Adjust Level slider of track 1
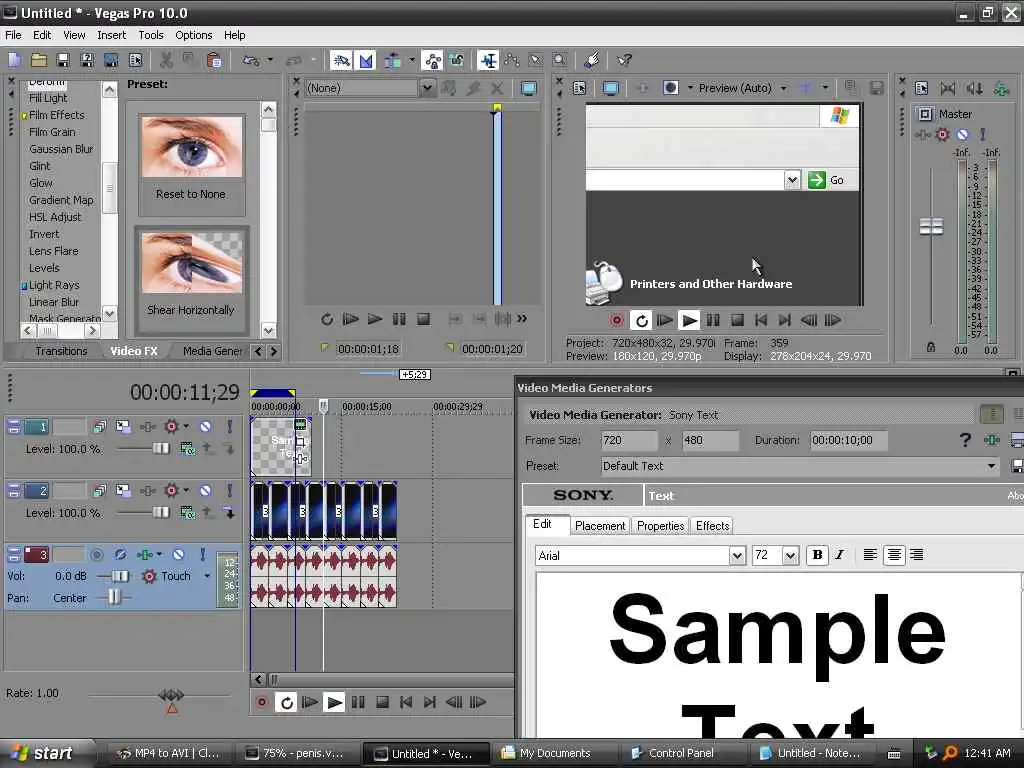Viewport: 1024px width, 768px height. (160, 449)
